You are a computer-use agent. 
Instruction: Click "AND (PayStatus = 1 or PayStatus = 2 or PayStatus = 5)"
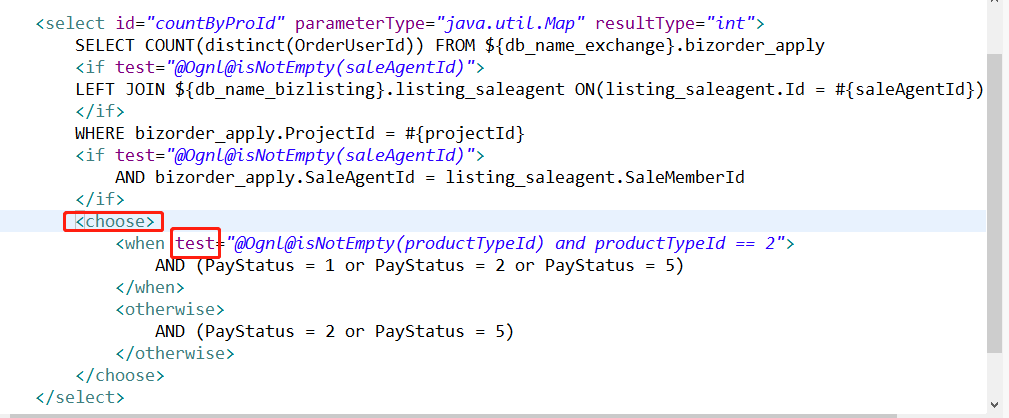click(419, 266)
